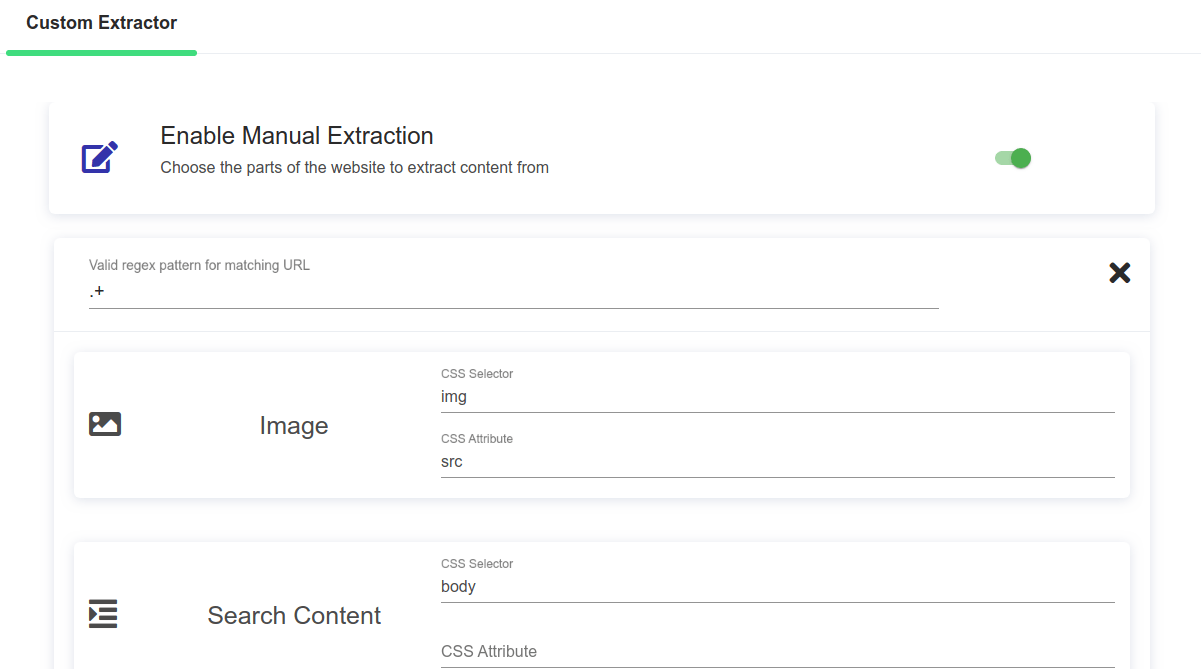Click the Search Content list icon

pyautogui.click(x=103, y=614)
